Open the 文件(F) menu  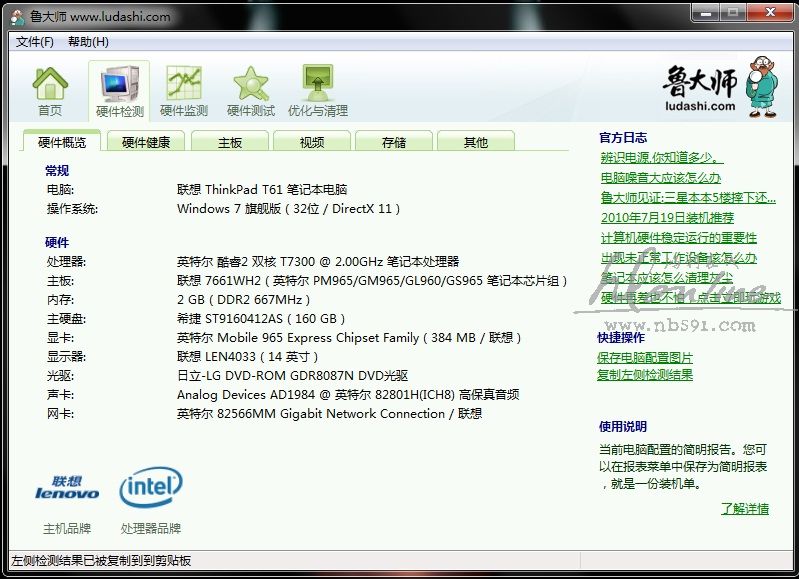35,42
